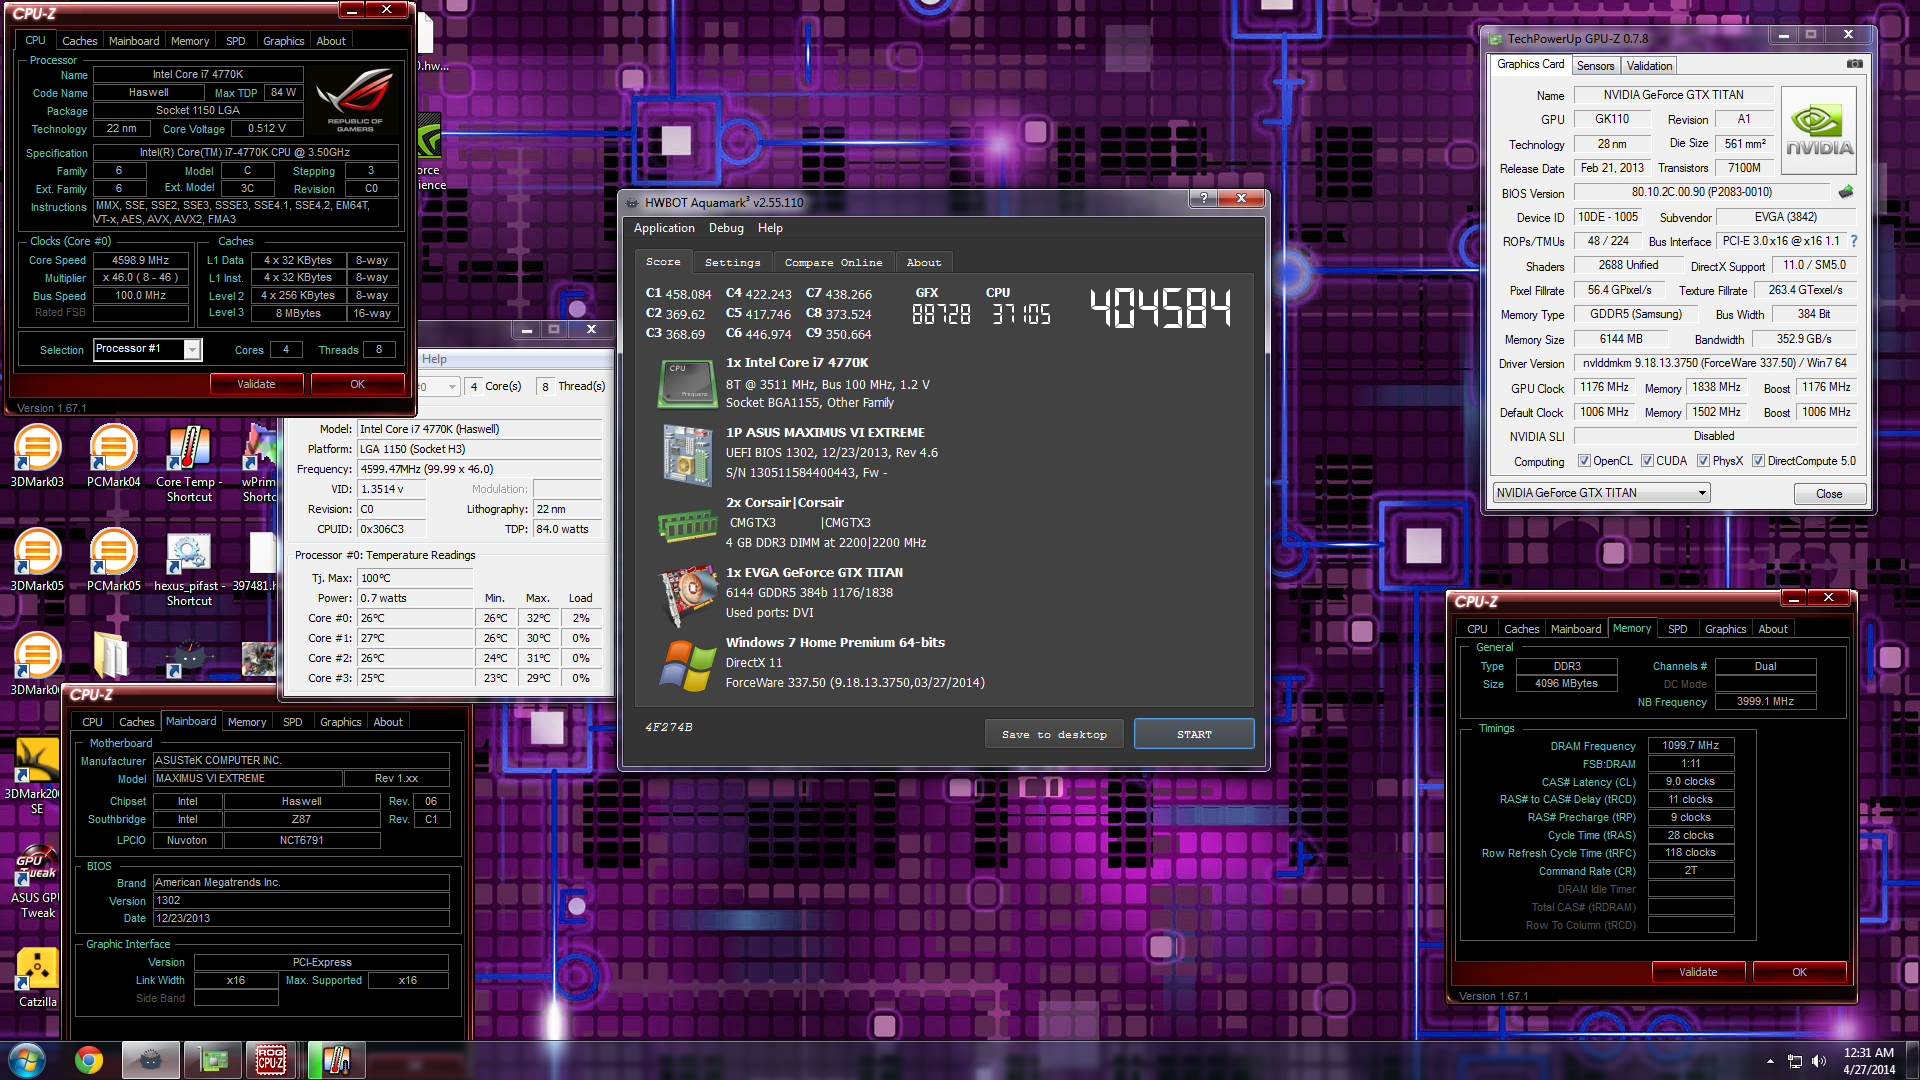Click OK in CPU-Z Memory window
The image size is (1920, 1080).
tap(1799, 972)
